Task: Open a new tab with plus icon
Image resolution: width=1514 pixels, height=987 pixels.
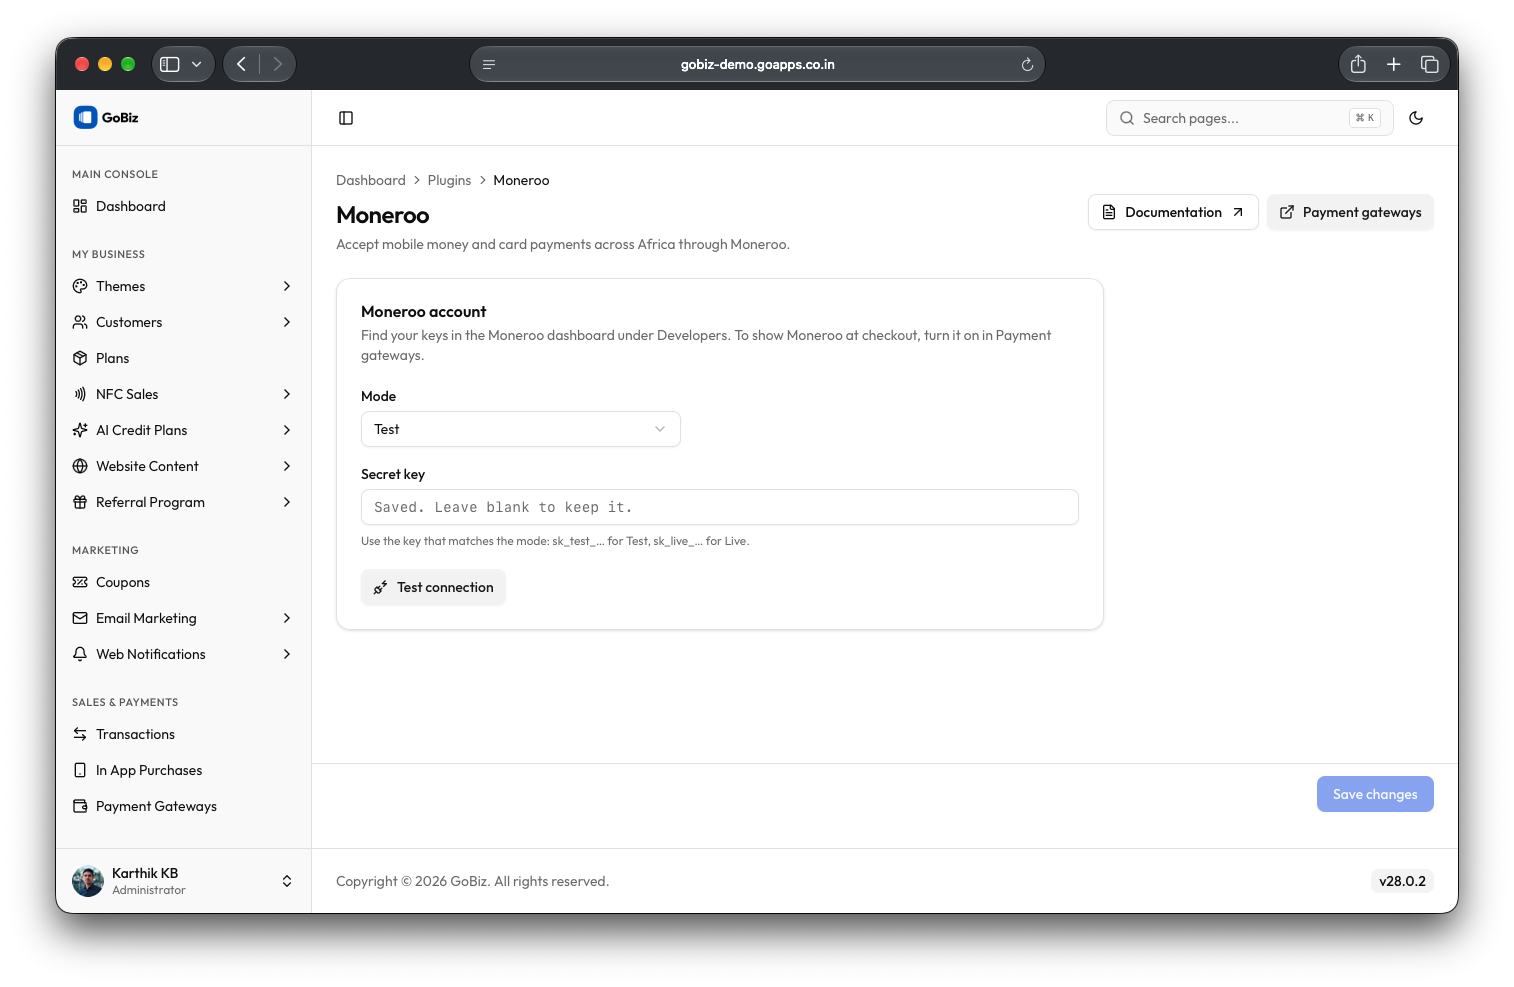Action: pyautogui.click(x=1394, y=64)
